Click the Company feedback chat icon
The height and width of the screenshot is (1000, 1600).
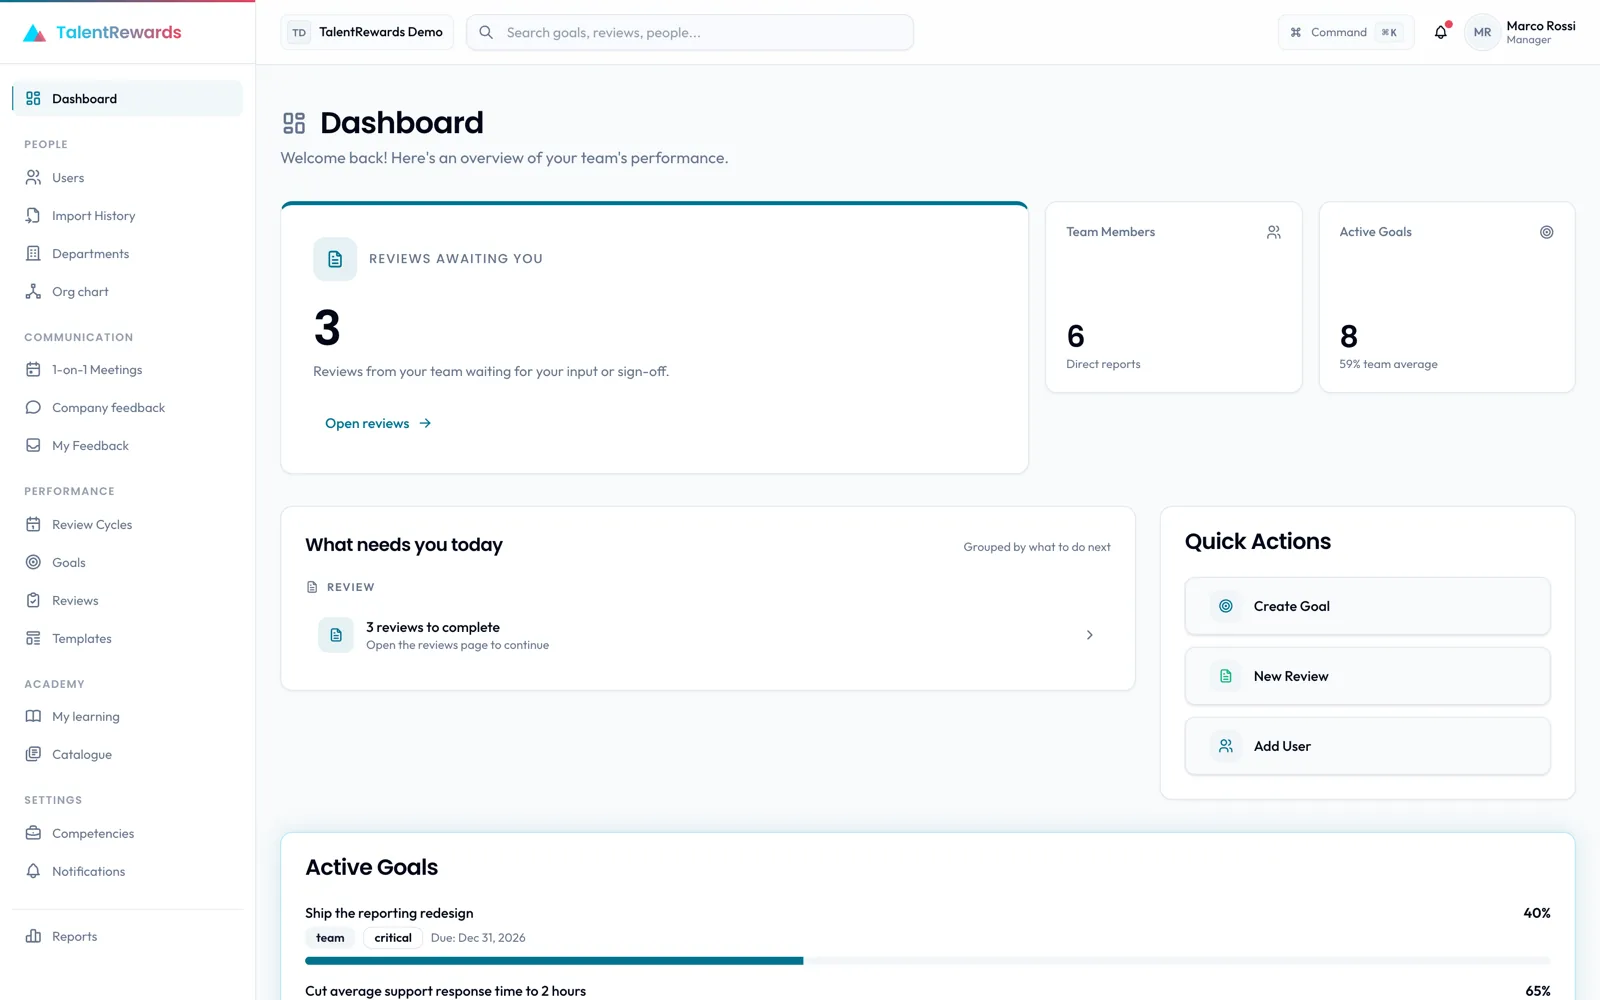[x=33, y=407]
